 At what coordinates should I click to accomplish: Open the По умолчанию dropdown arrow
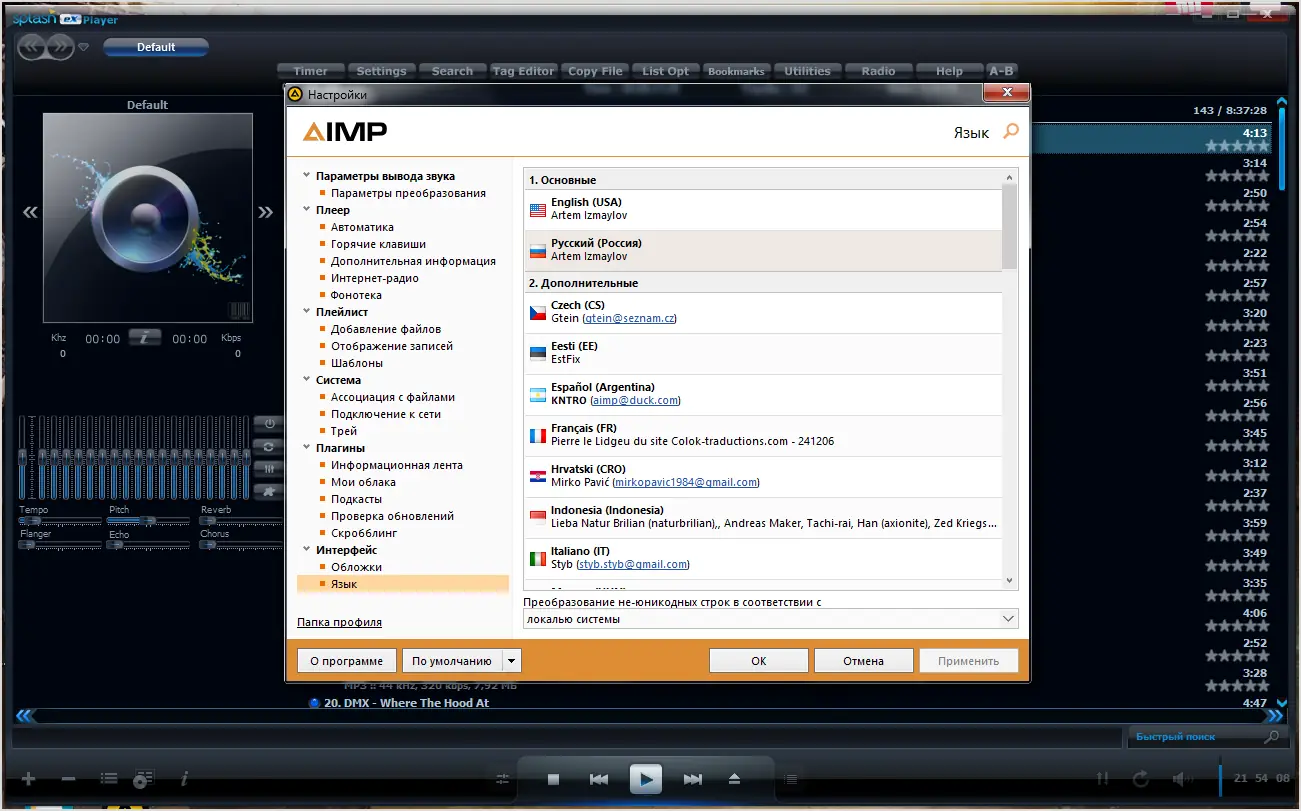point(512,661)
